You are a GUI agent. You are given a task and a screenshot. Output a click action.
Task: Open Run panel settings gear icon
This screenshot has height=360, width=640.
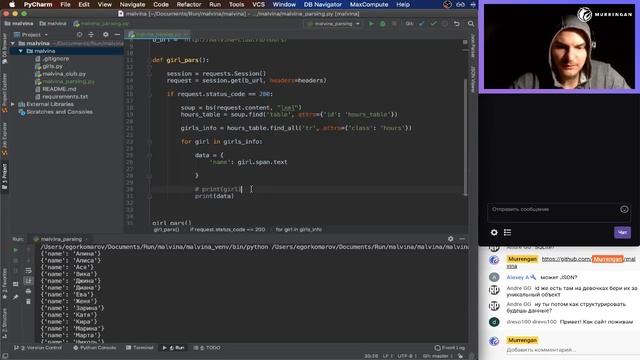point(451,239)
